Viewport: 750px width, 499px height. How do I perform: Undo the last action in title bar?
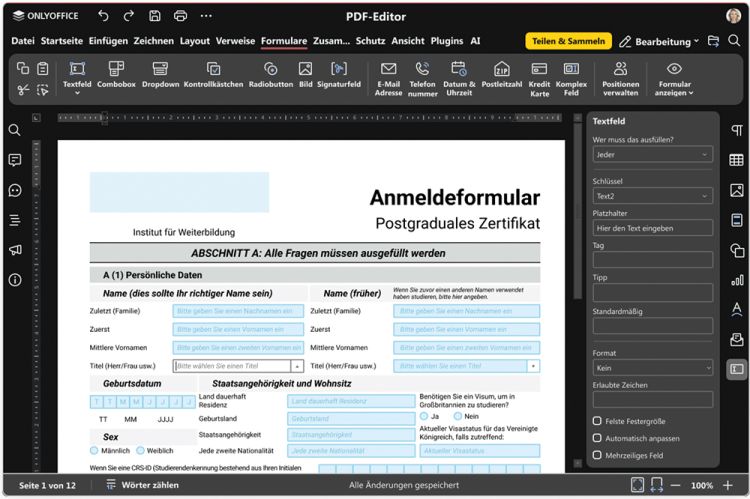coord(103,16)
